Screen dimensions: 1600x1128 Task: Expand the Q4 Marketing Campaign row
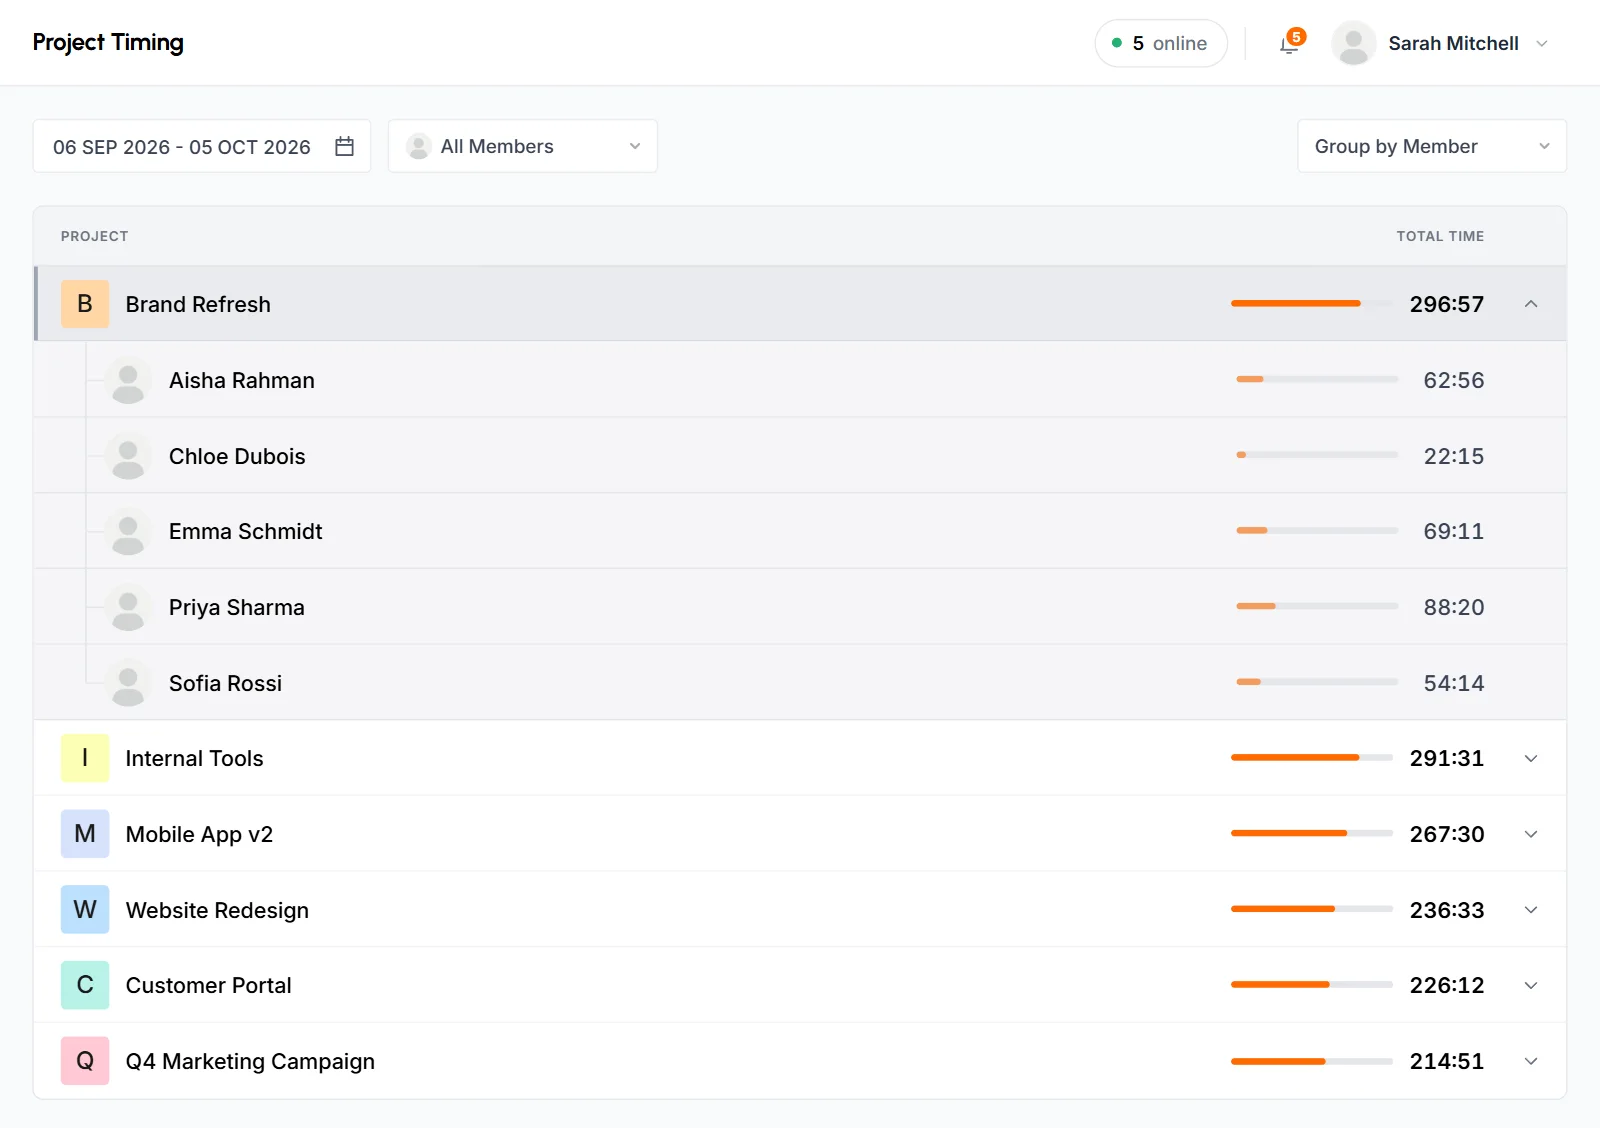point(1531,1061)
